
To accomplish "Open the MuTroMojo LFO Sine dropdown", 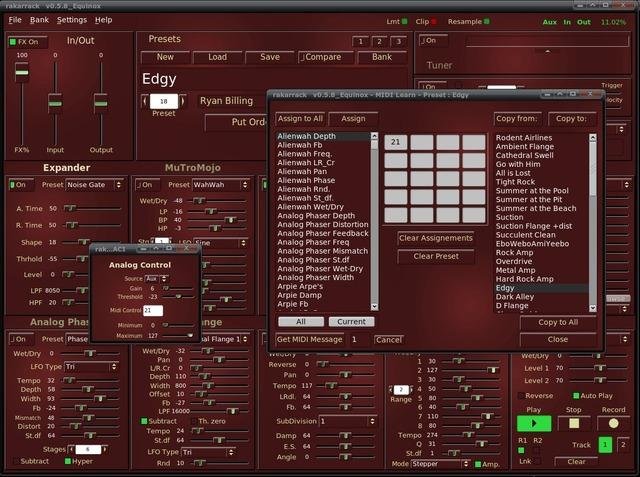I will click(x=220, y=243).
